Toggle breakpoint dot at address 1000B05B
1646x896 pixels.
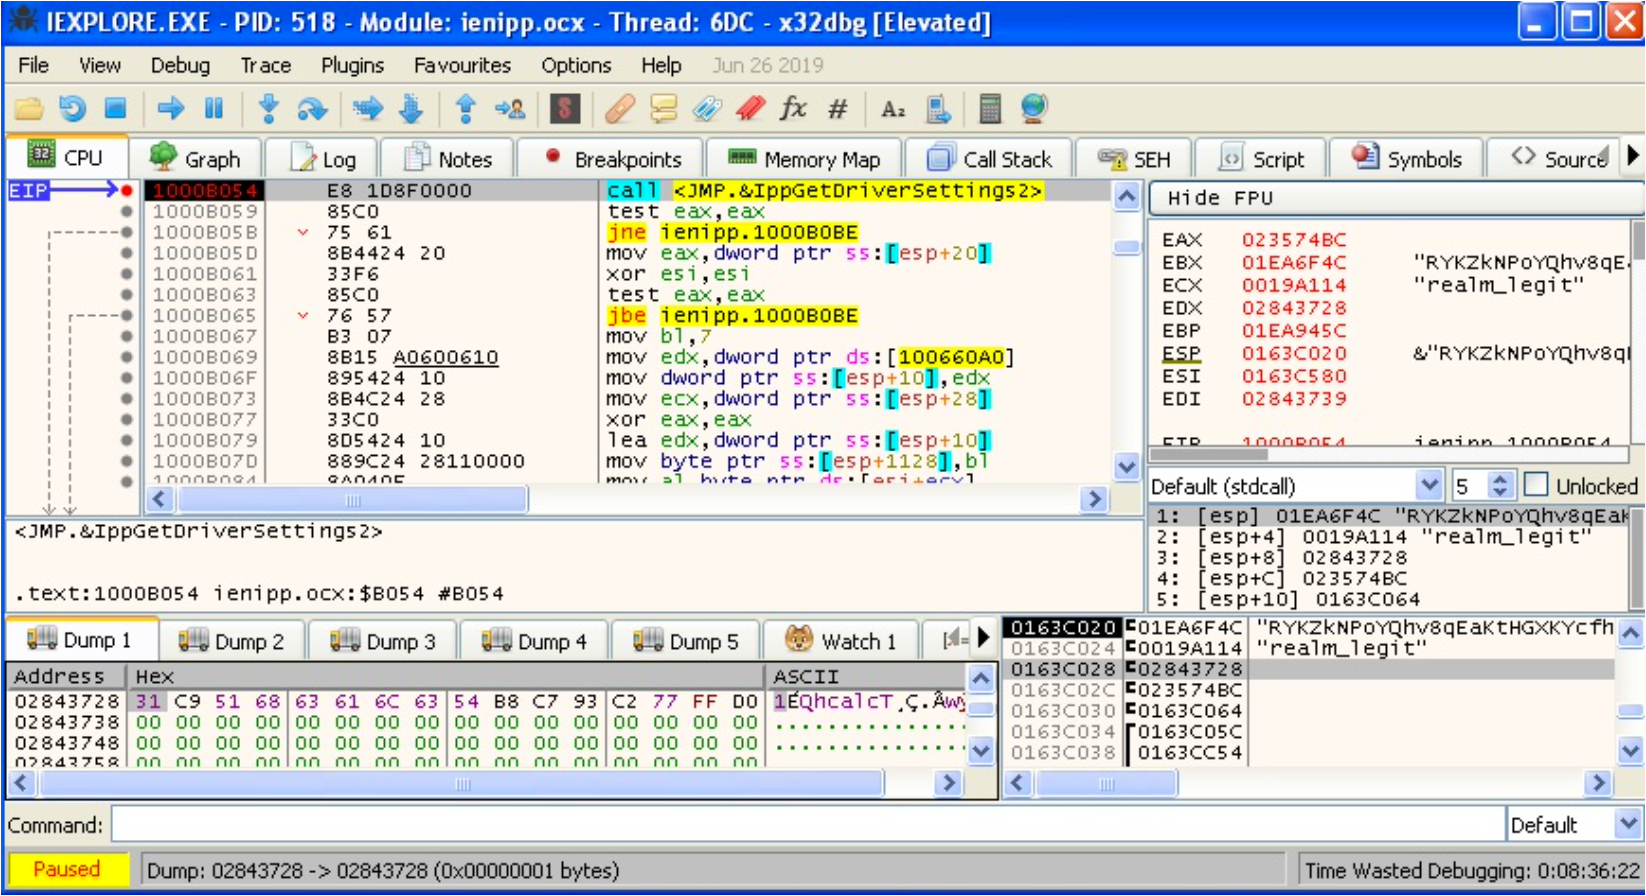coord(127,232)
